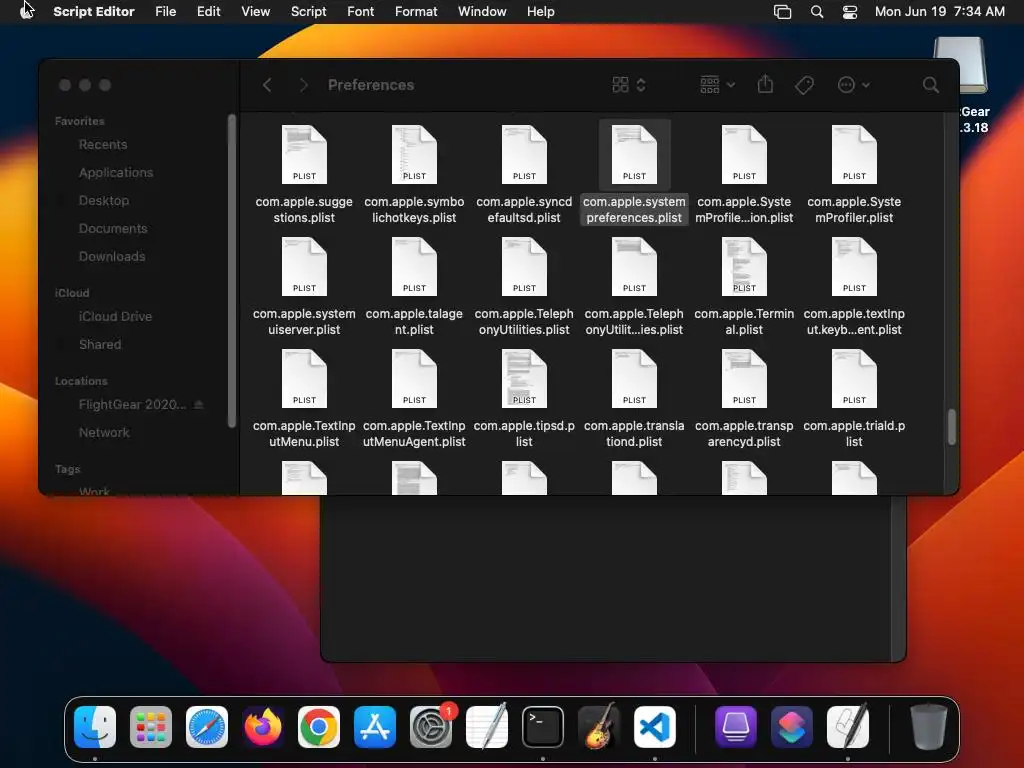Viewport: 1024px width, 768px height.
Task: Select Documents in the sidebar
Action: pyautogui.click(x=113, y=229)
